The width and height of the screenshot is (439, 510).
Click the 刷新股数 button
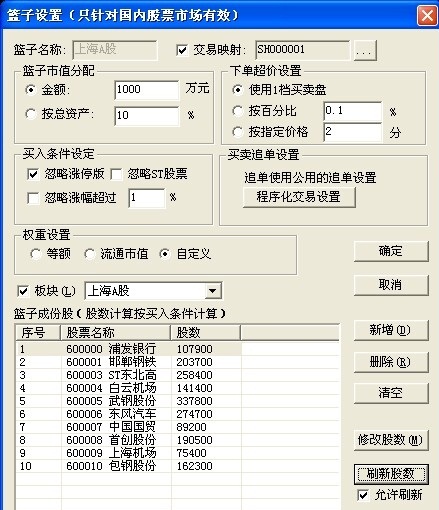tap(391, 474)
